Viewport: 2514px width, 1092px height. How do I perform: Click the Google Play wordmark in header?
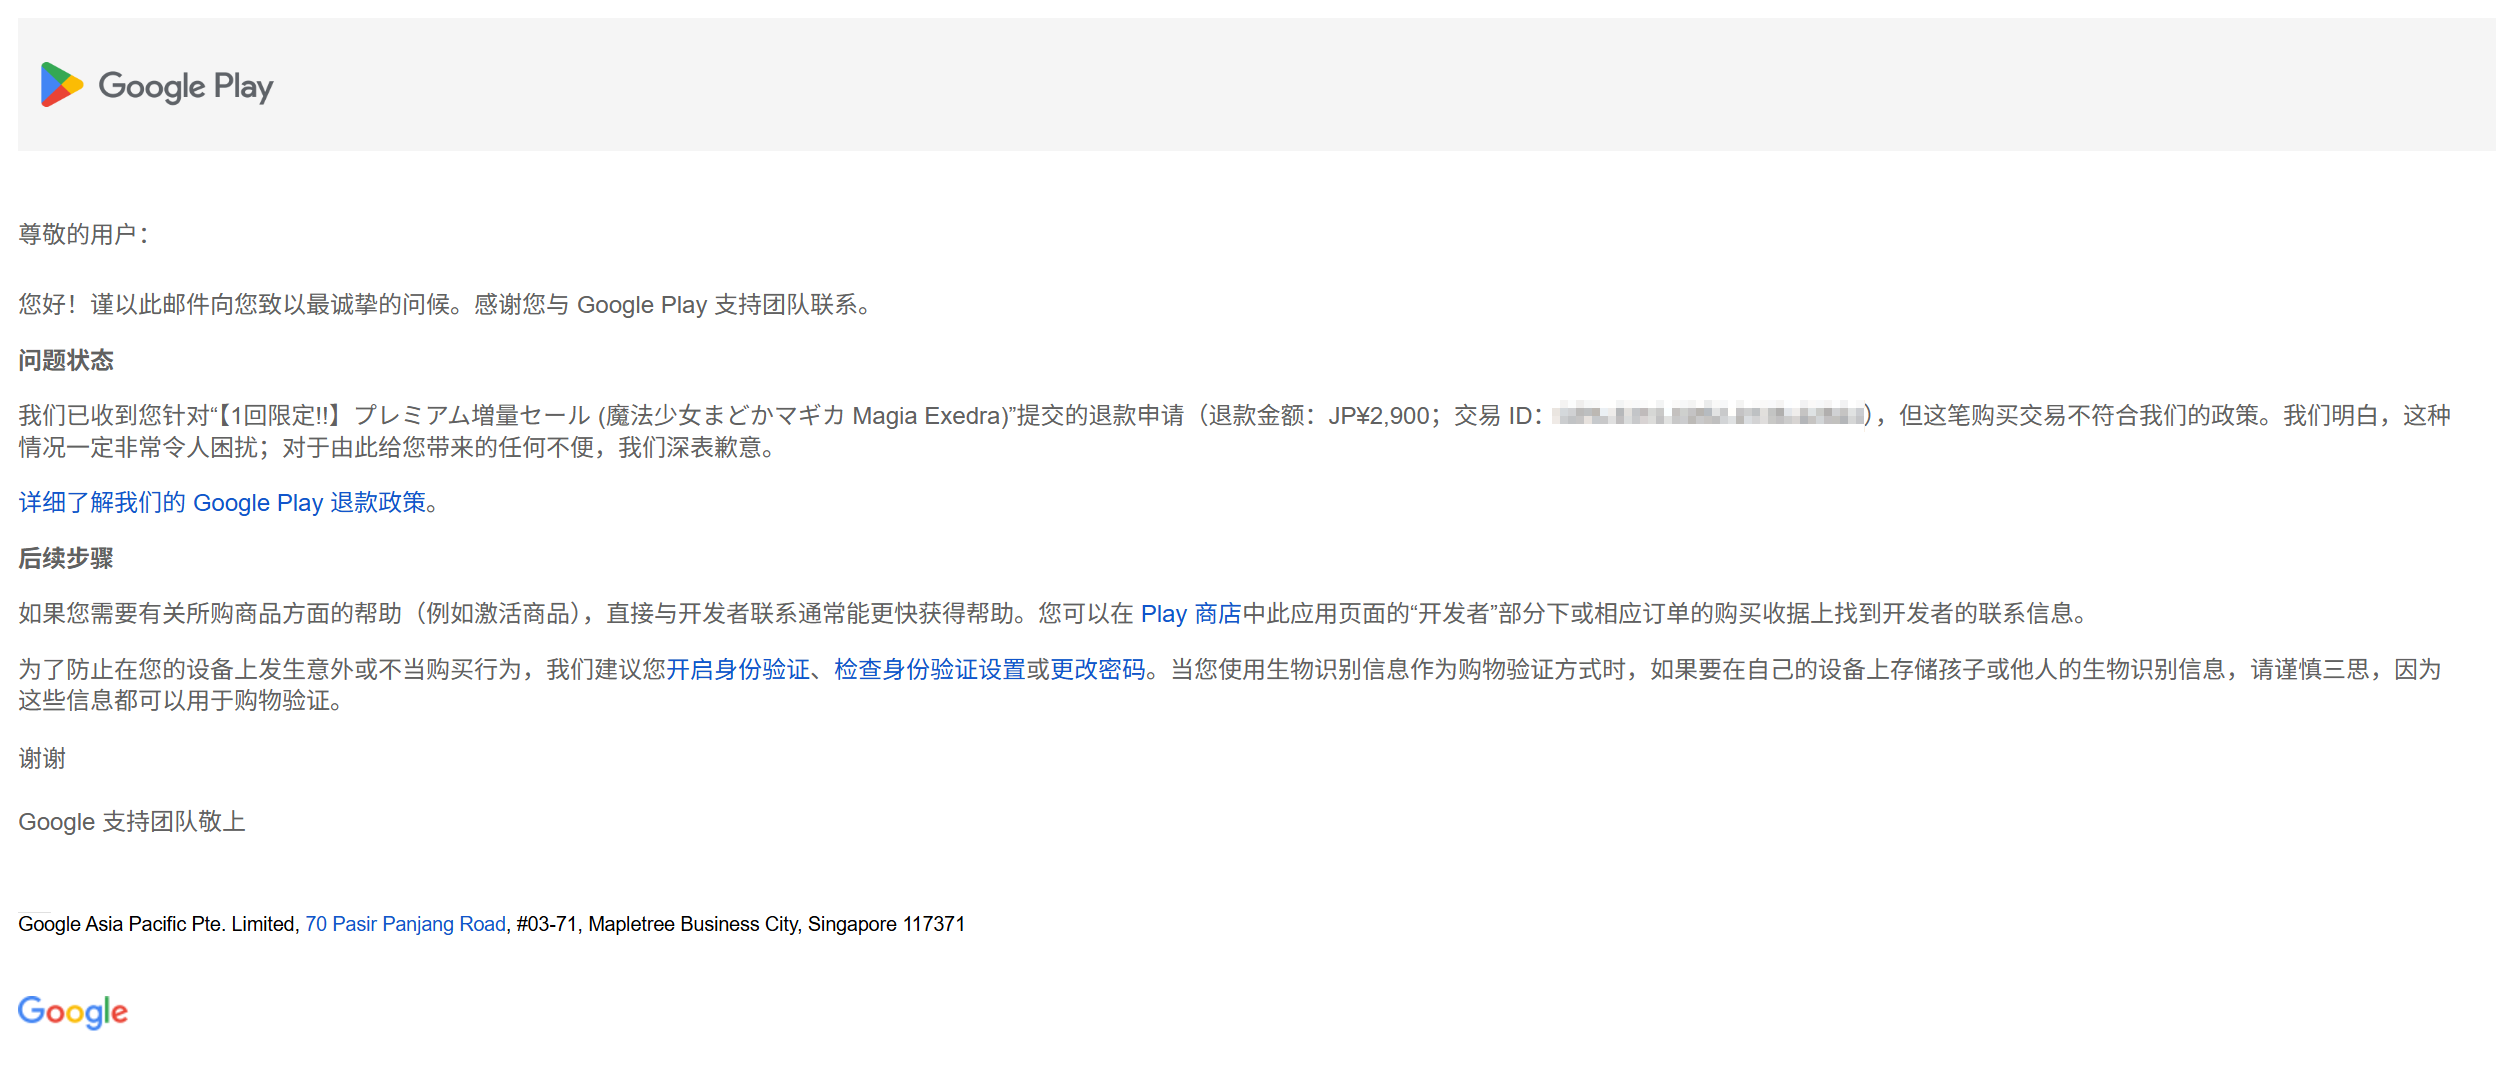pos(186,87)
